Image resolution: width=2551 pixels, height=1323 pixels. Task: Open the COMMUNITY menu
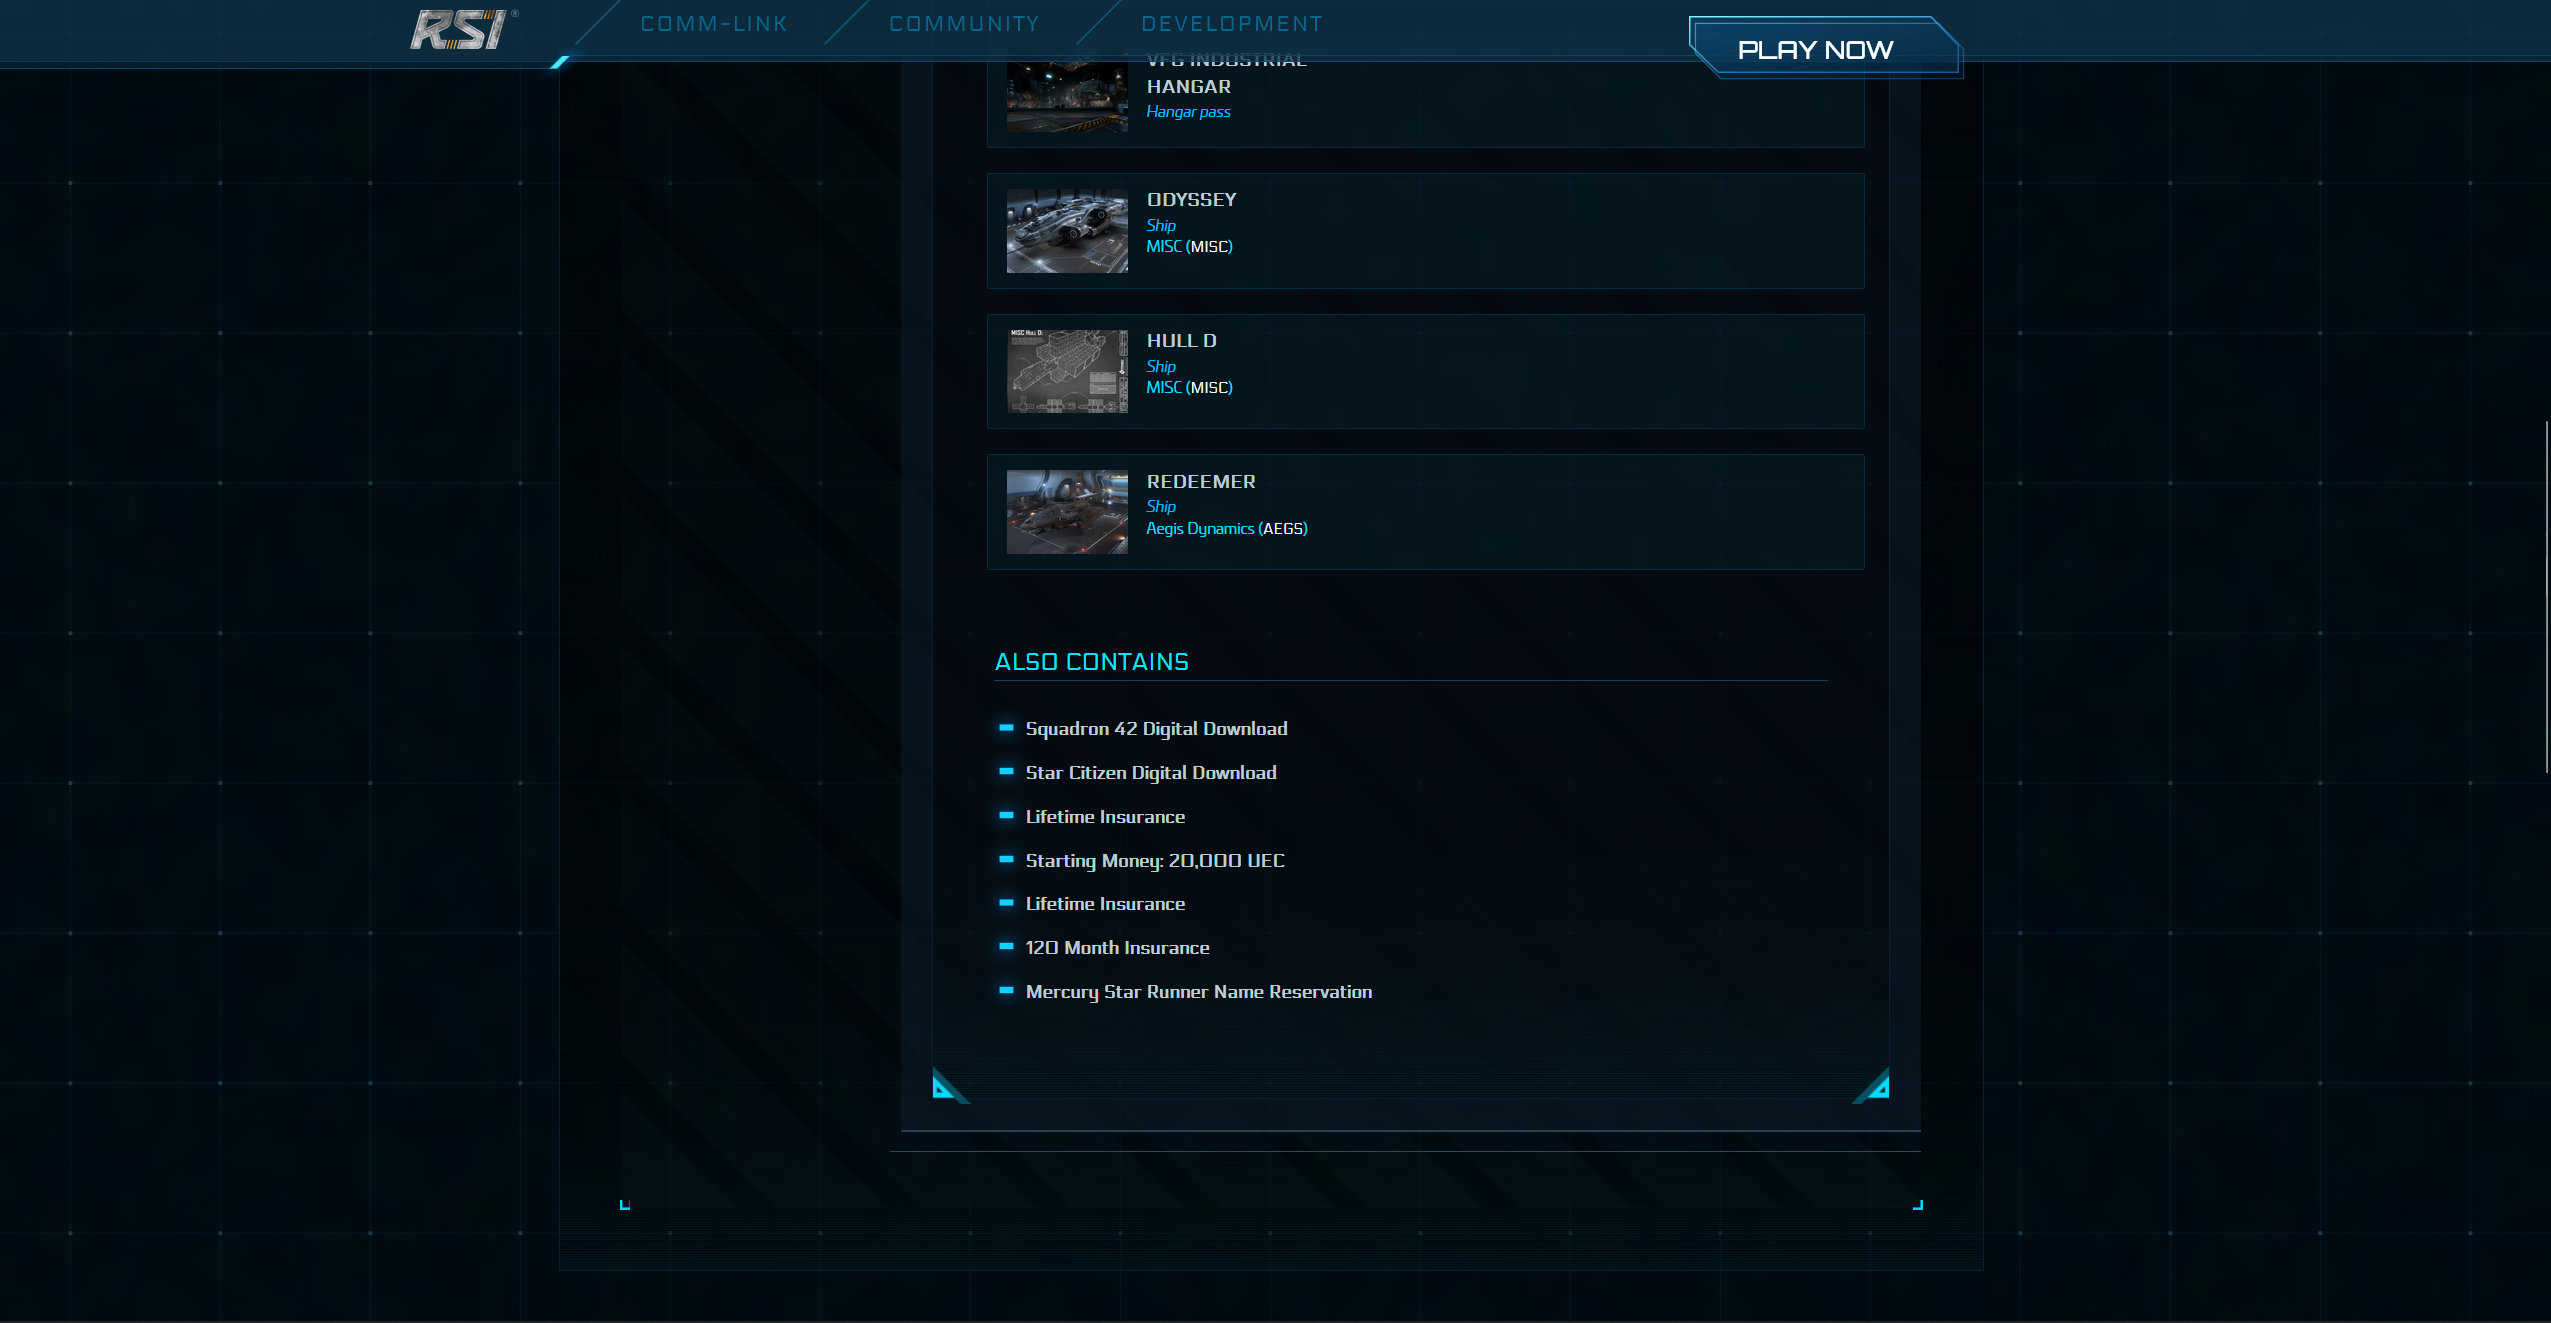[x=964, y=24]
